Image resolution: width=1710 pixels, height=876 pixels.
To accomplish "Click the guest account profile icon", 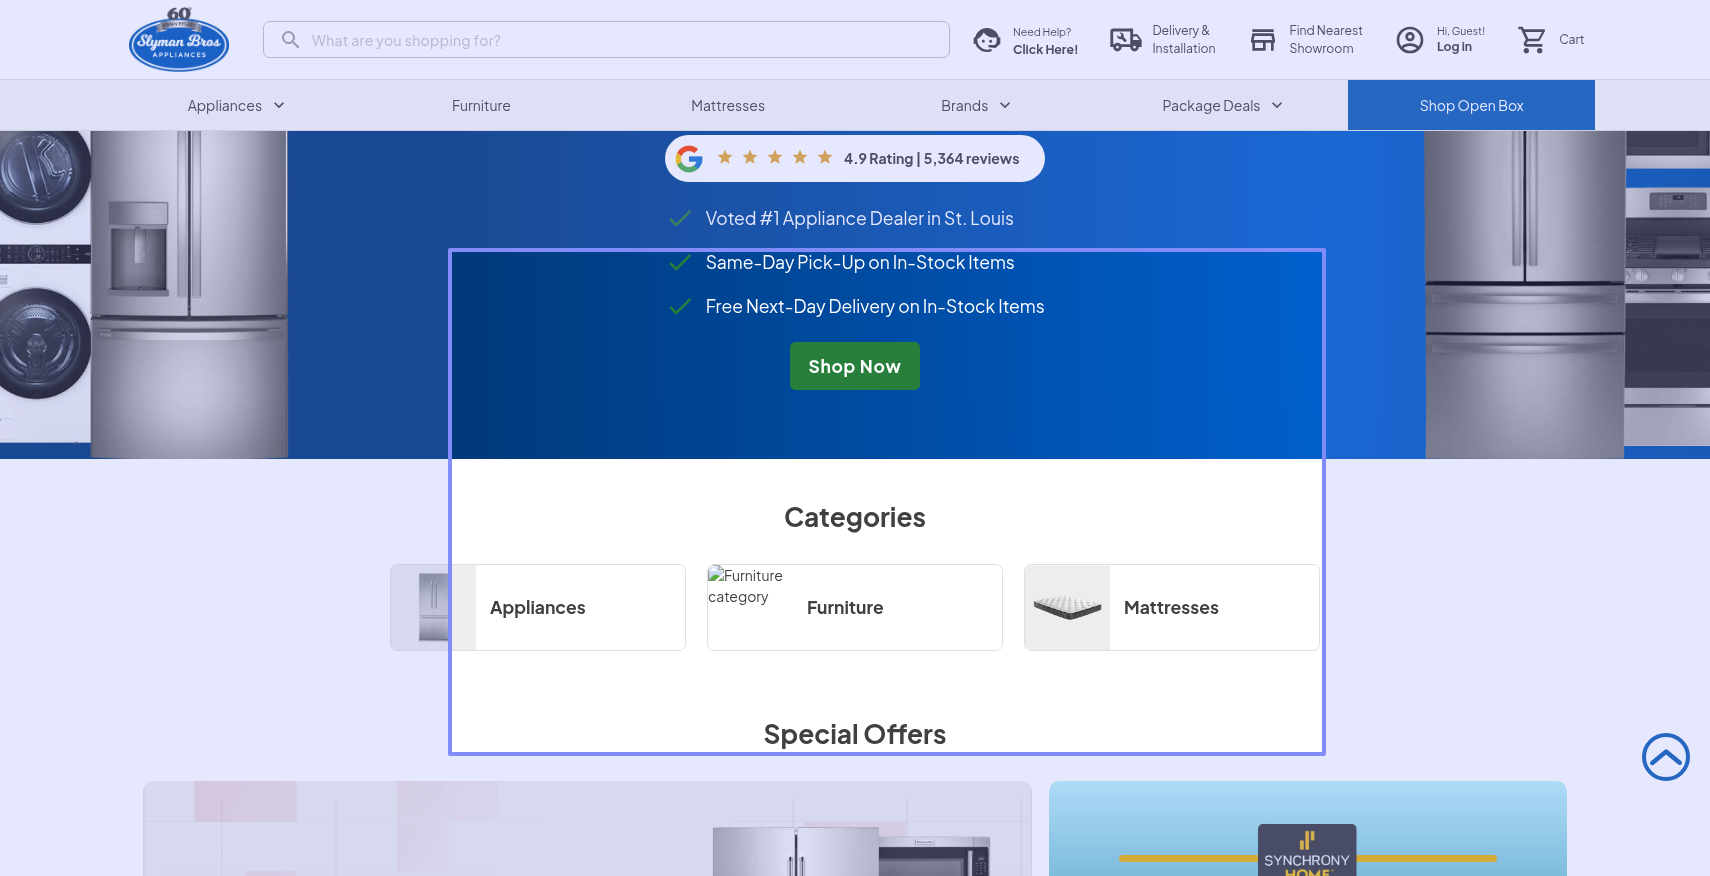I will pyautogui.click(x=1409, y=40).
